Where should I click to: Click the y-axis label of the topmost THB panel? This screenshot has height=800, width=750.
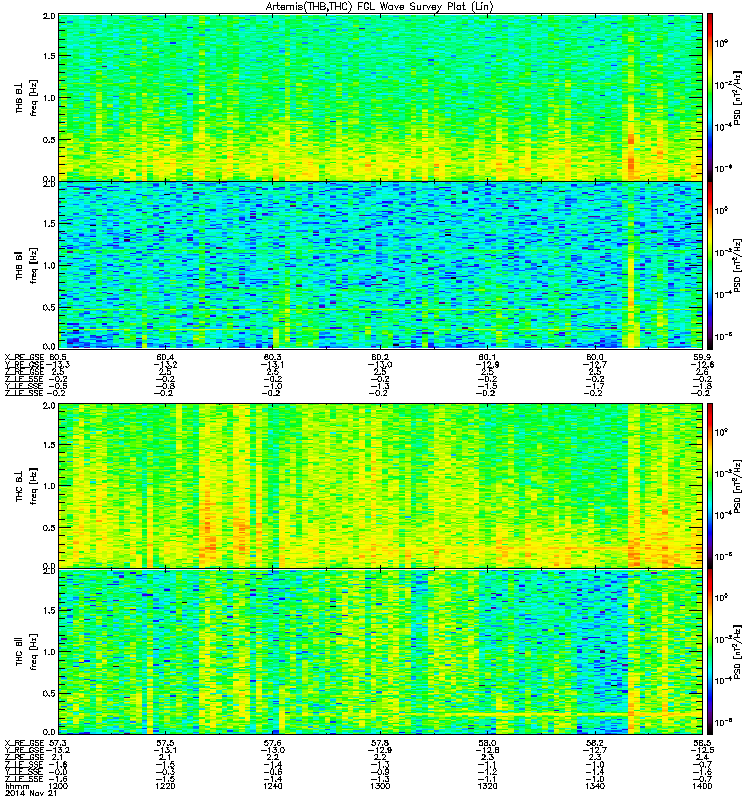click(x=27, y=97)
